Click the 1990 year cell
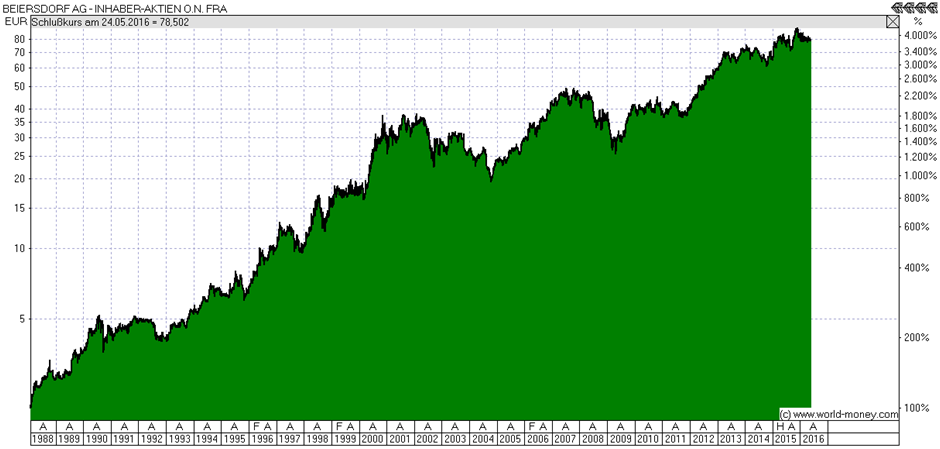The image size is (940, 449). pyautogui.click(x=97, y=439)
